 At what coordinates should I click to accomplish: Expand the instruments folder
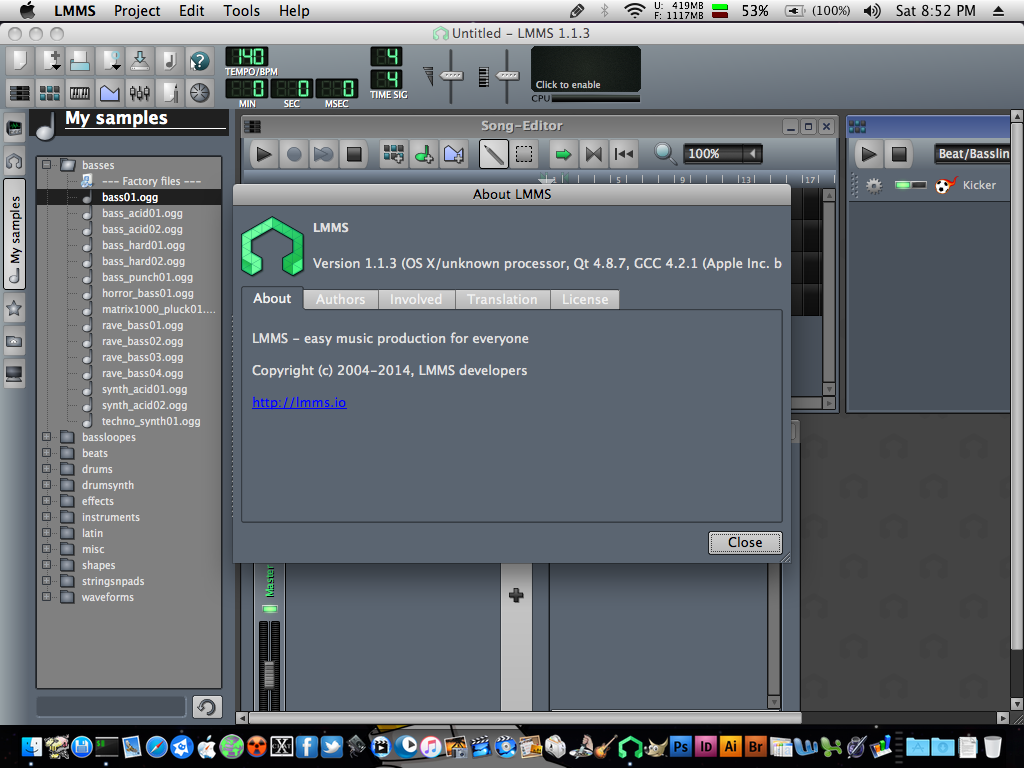click(x=46, y=517)
